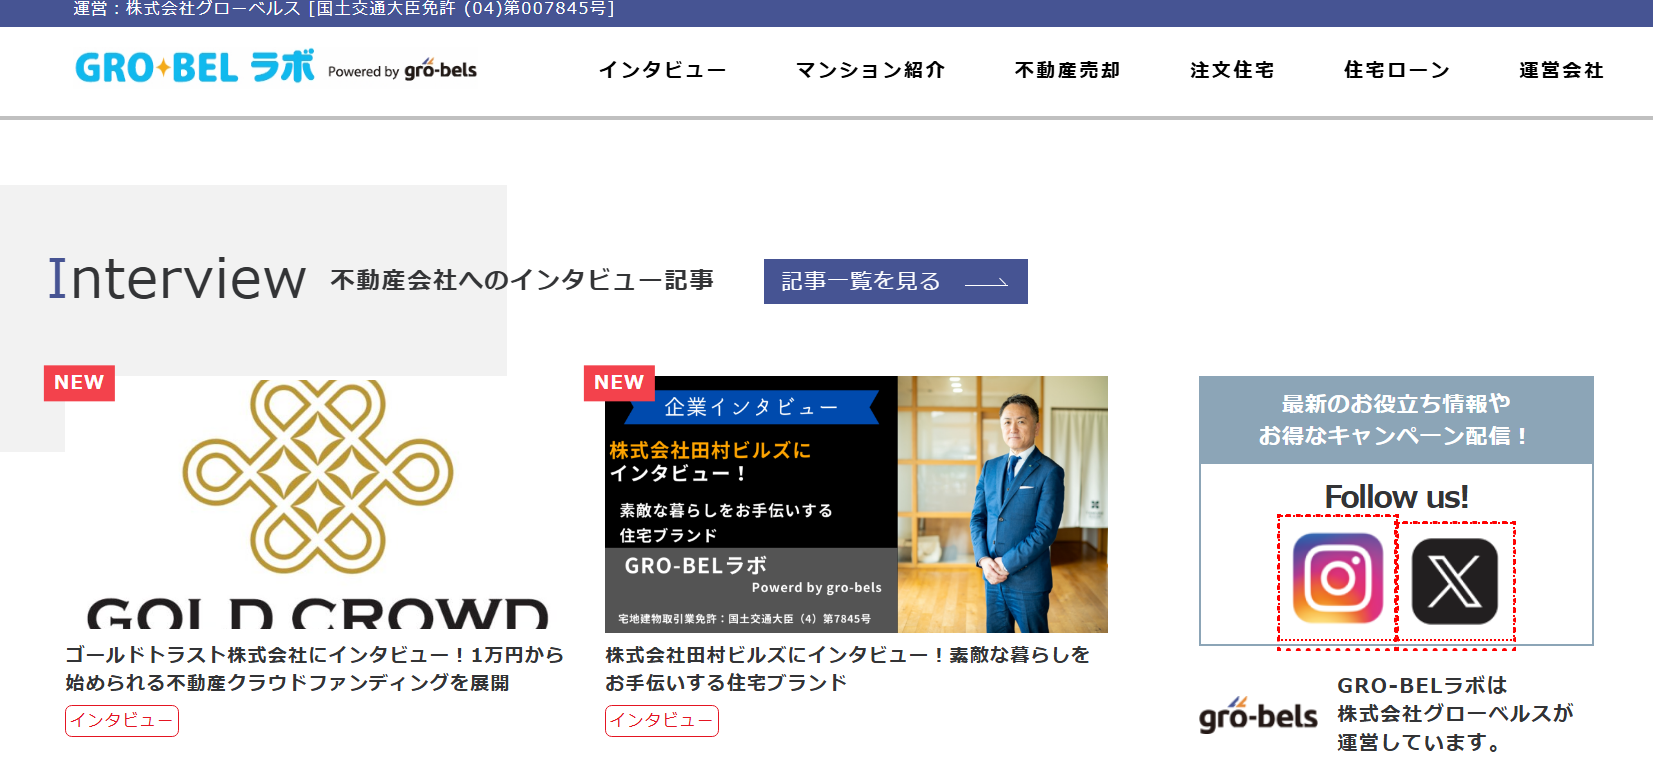Image resolution: width=1653 pixels, height=771 pixels.
Task: Read the ゴールドトラスト株式会社 interview article title
Action: 314,668
